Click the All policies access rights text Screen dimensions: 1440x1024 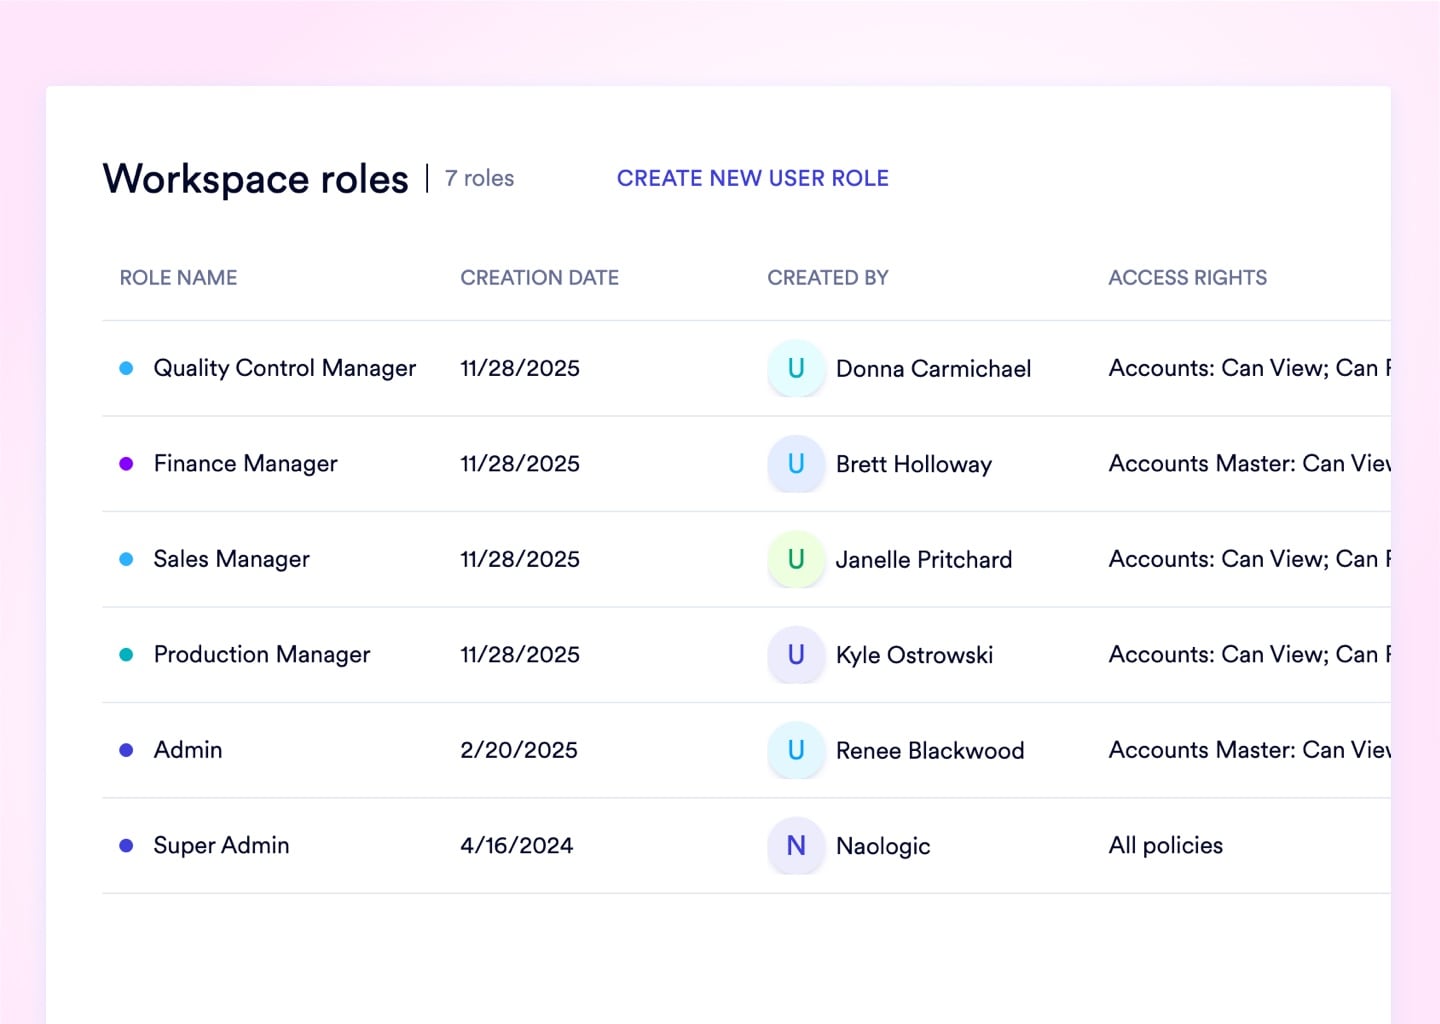click(1165, 846)
